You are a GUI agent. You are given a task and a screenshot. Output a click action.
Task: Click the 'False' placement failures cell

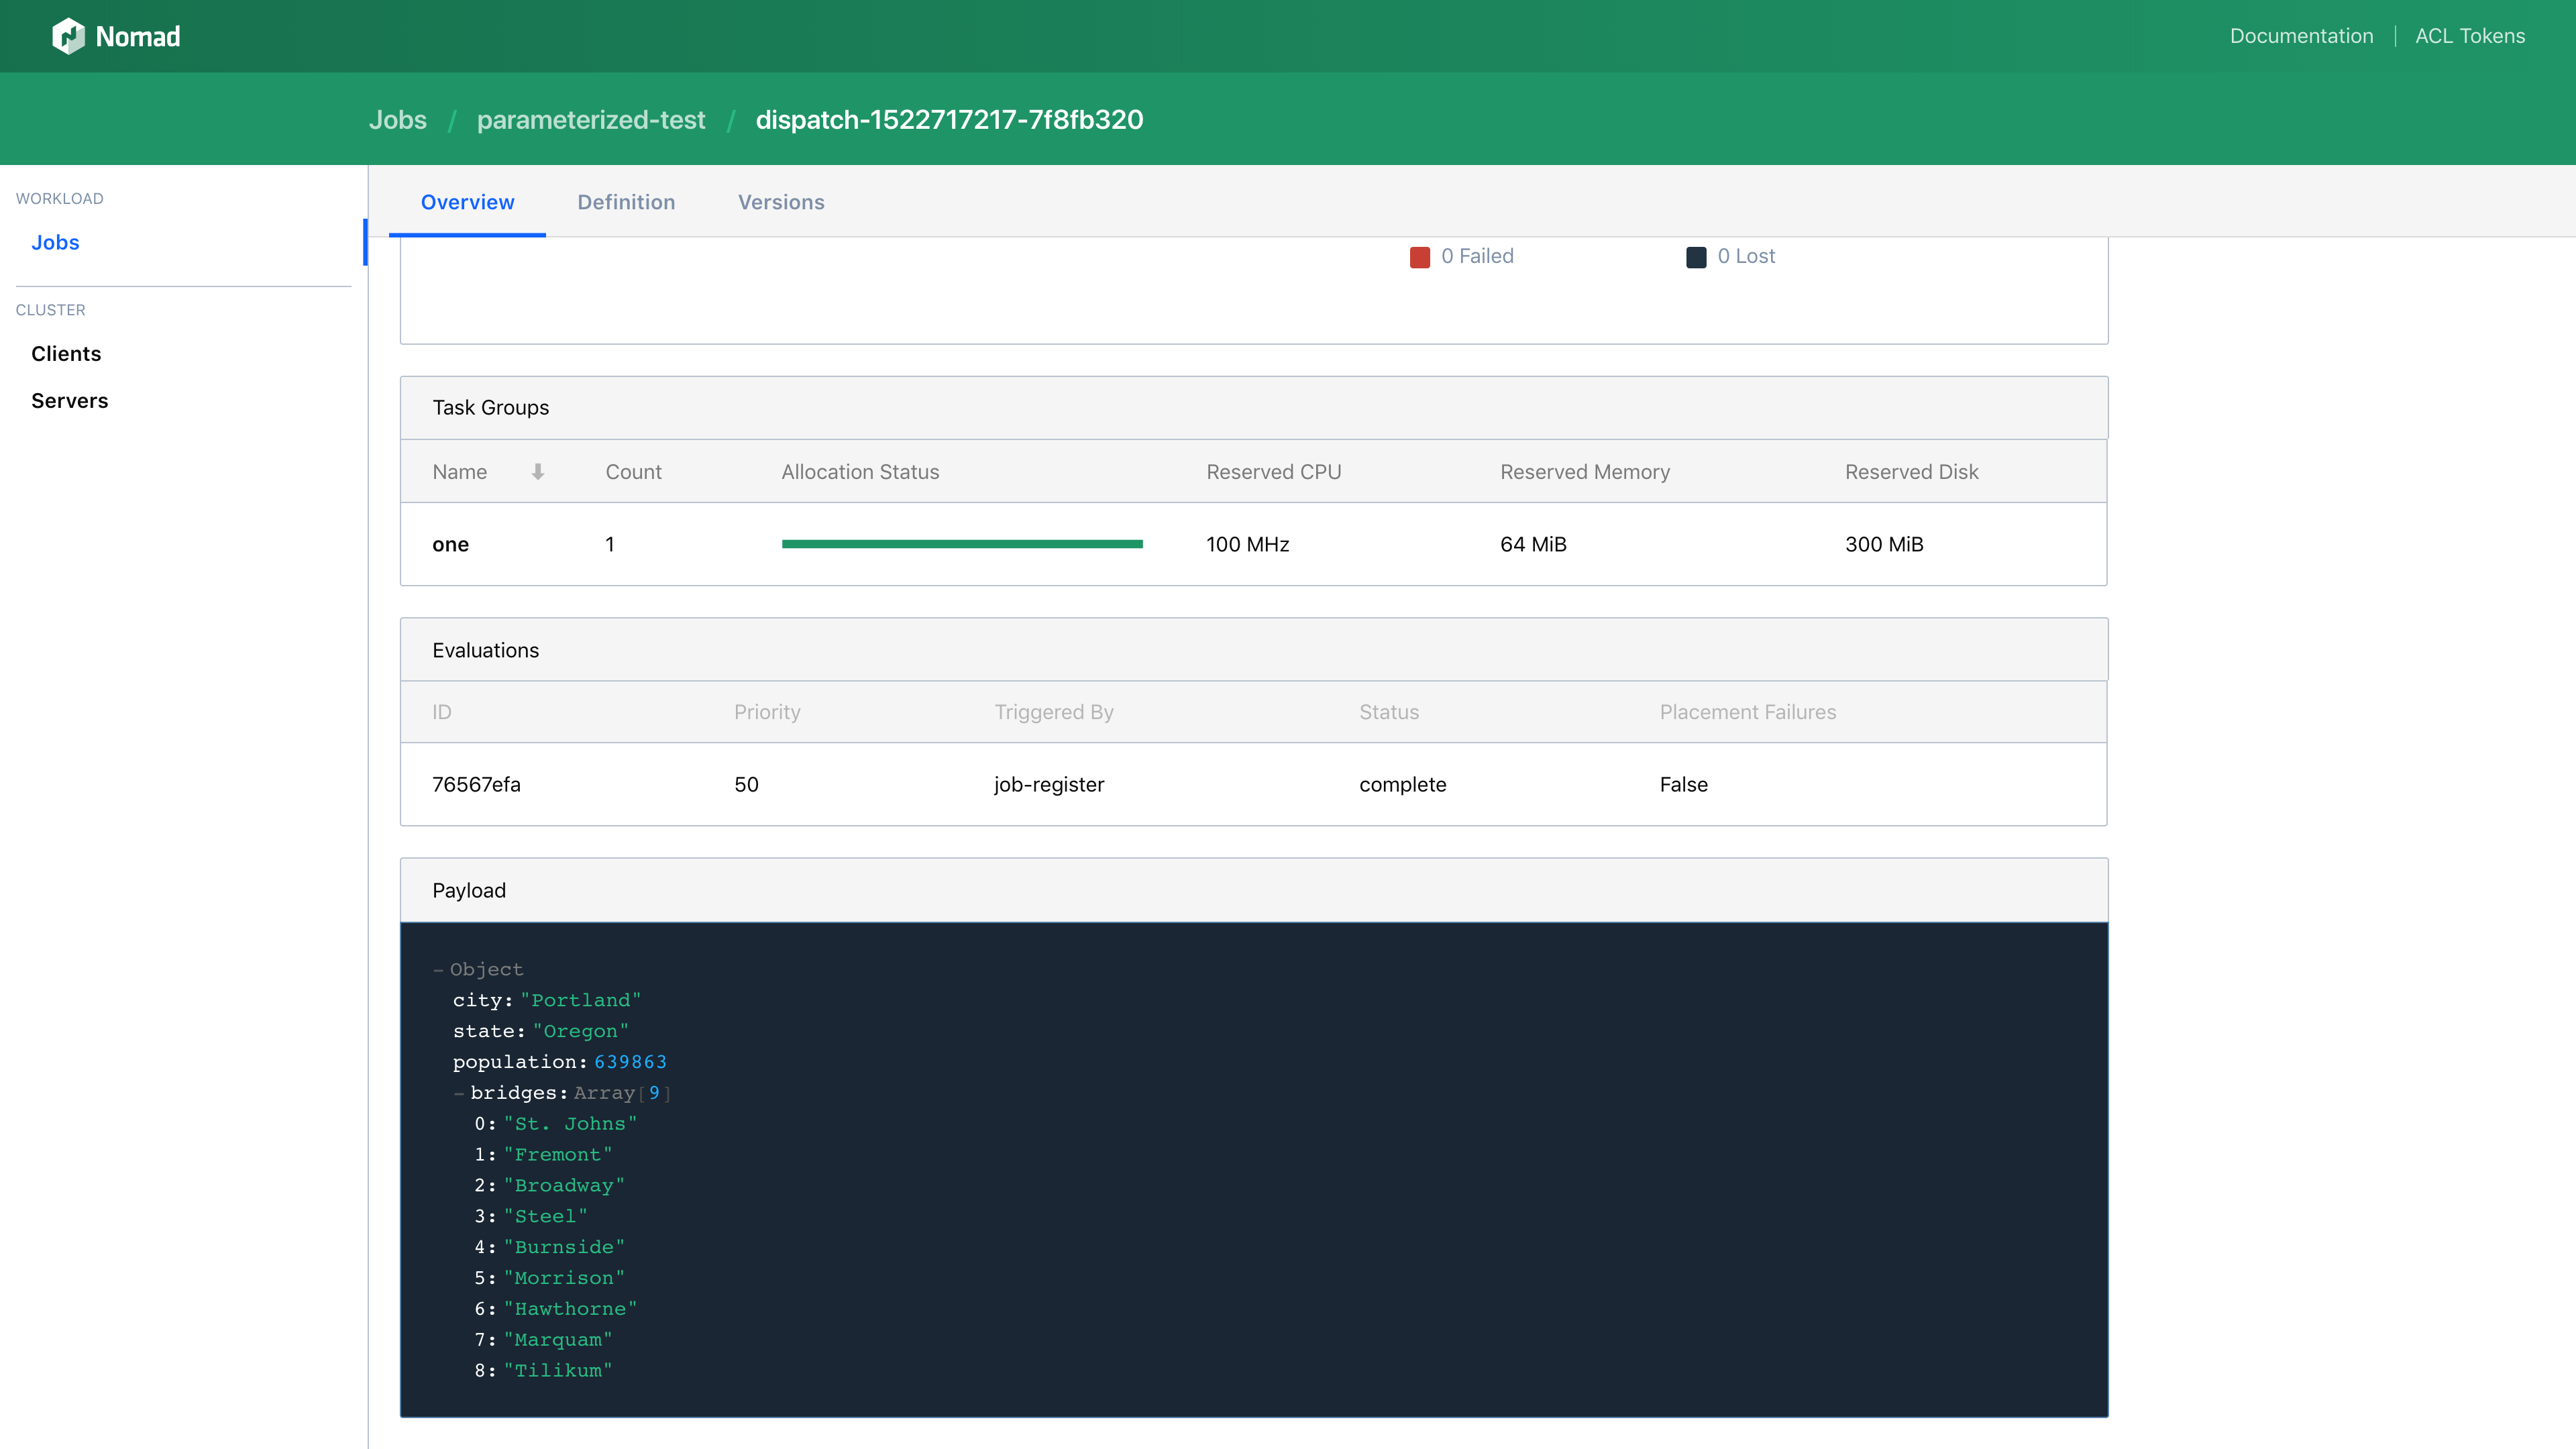pos(1684,785)
